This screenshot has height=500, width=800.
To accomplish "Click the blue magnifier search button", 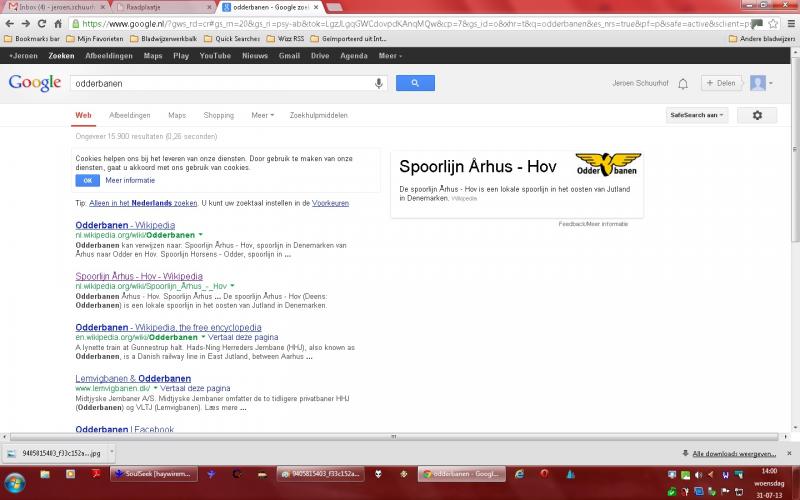I will [x=415, y=83].
